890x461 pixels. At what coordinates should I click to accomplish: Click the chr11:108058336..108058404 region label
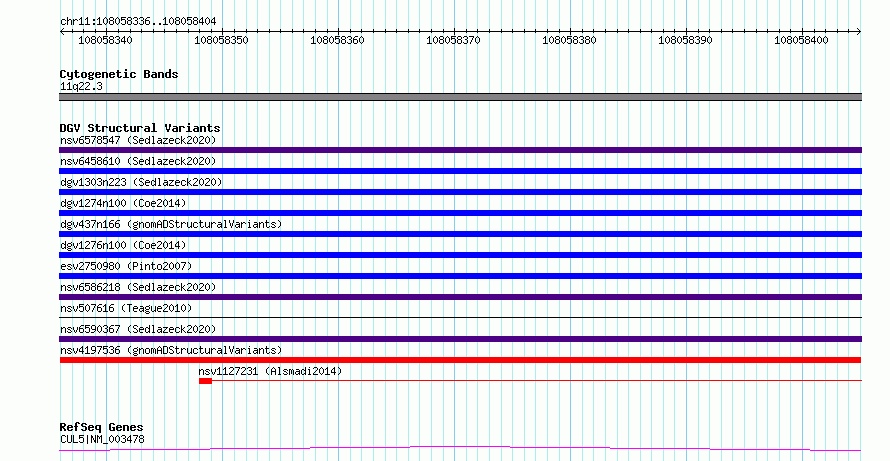click(138, 22)
